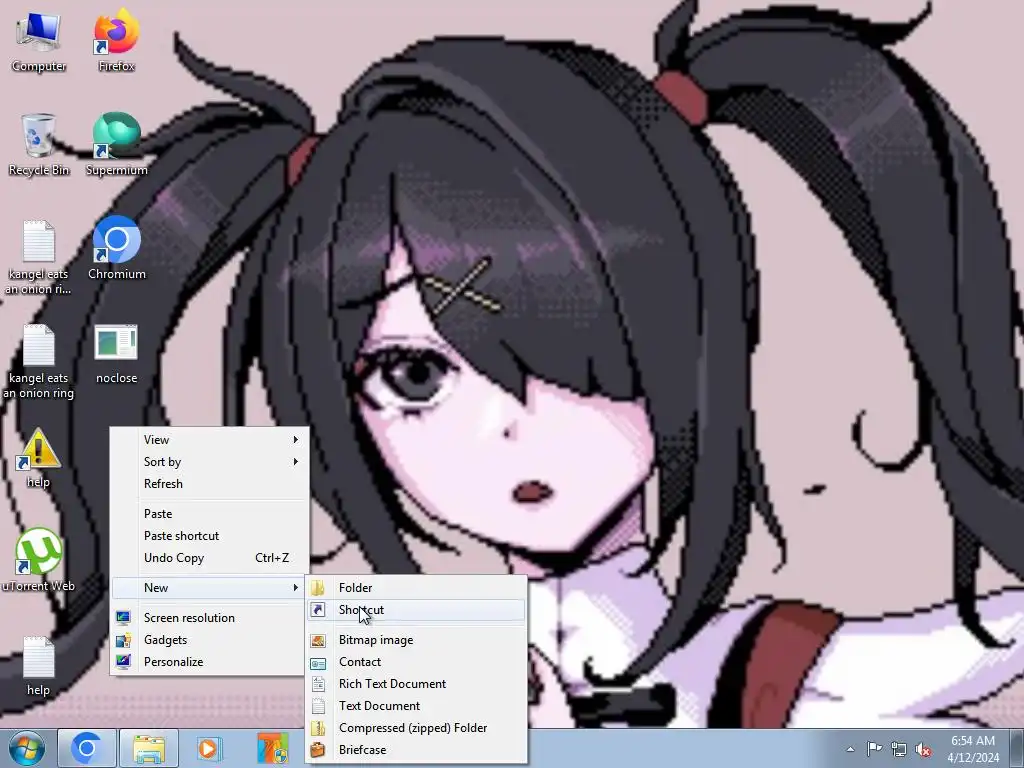The width and height of the screenshot is (1024, 768).
Task: Show hidden tray icons arrow
Action: click(x=850, y=749)
